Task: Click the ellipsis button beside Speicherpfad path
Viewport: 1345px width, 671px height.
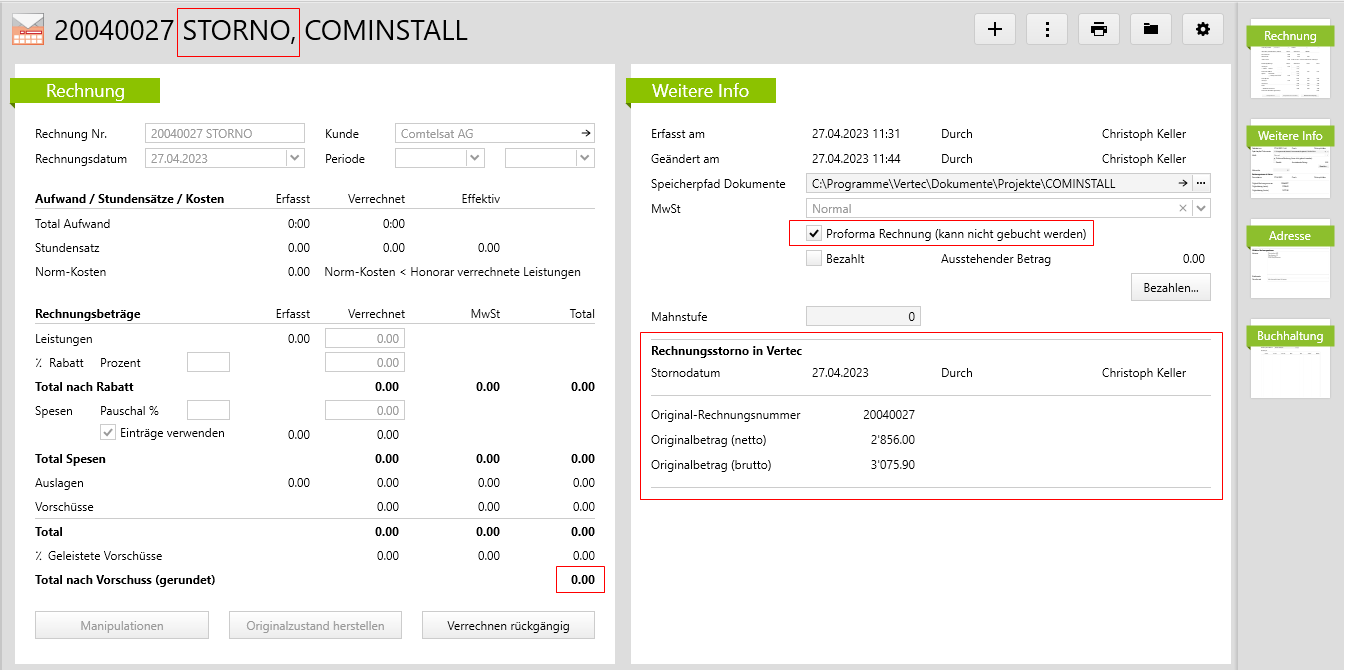Action: [x=1201, y=183]
